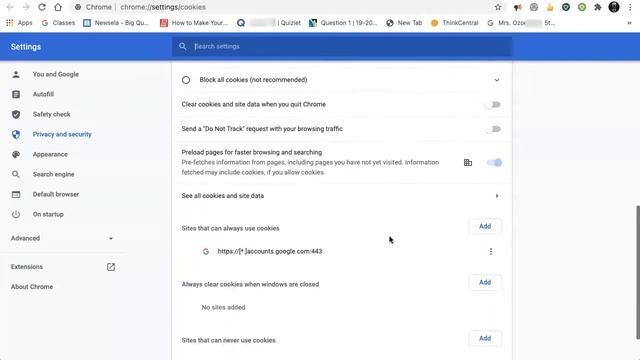The image size is (640, 360).
Task: Open the Extensions puzzle piece menu
Action: pyautogui.click(x=598, y=7)
